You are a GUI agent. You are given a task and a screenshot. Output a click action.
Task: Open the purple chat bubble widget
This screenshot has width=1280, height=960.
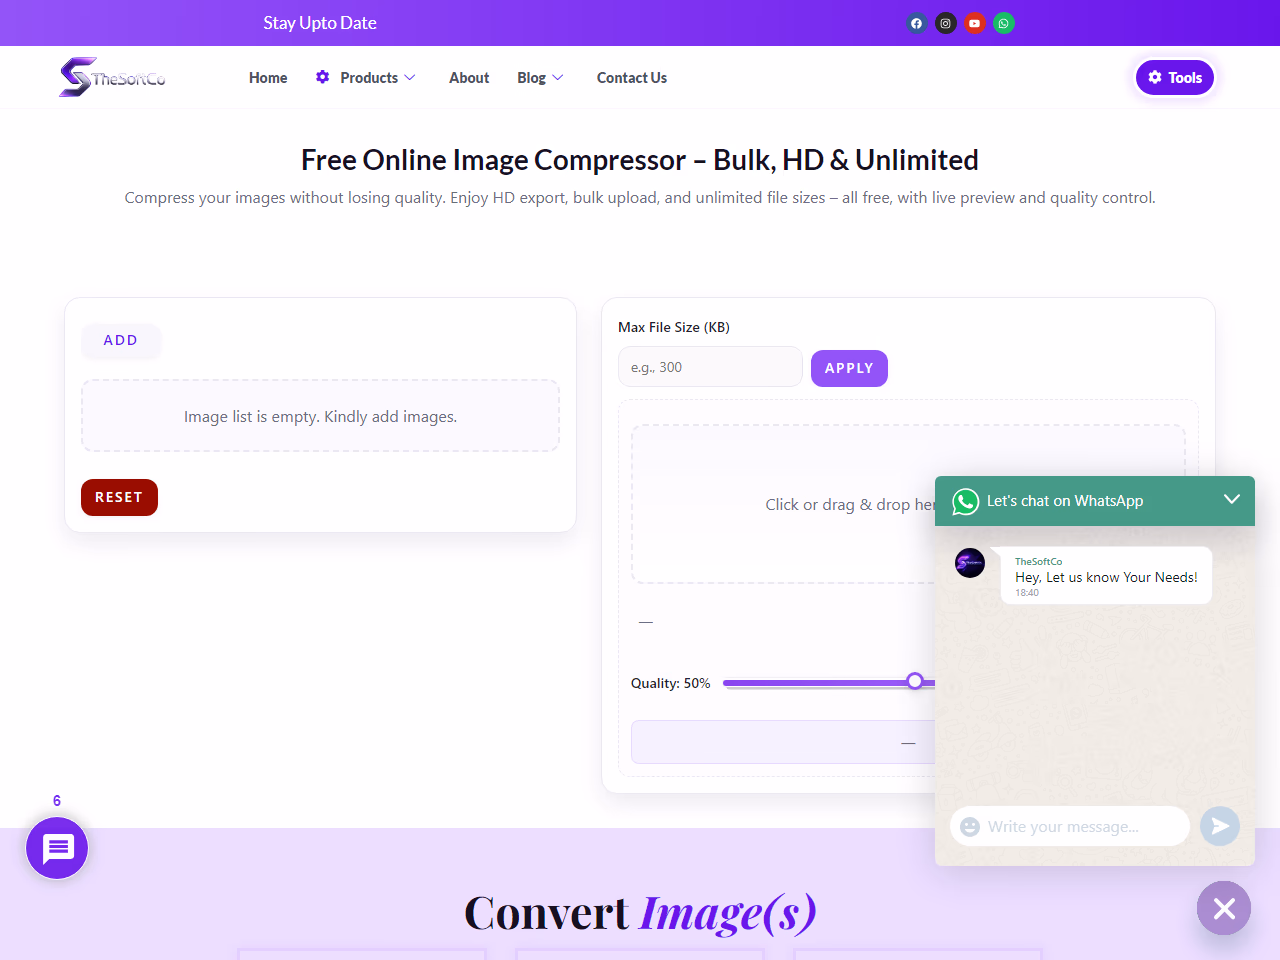(57, 848)
